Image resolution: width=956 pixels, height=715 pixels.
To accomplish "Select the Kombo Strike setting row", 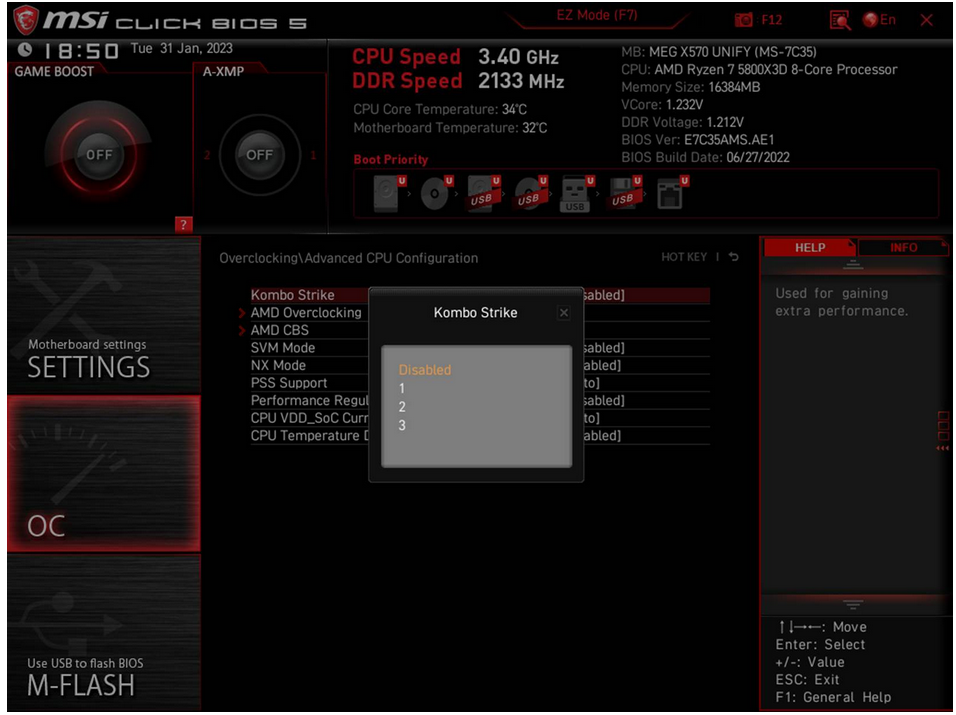I will point(480,295).
